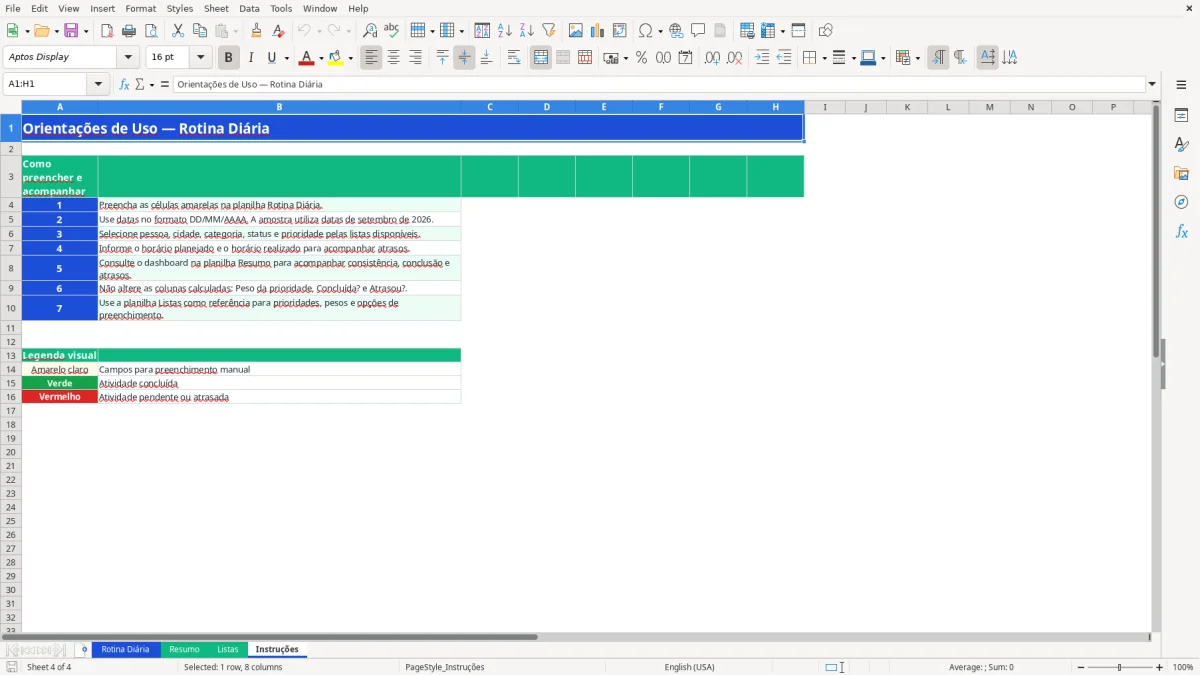Toggle Bold formatting
Viewport: 1200px width, 675px height.
pos(229,58)
